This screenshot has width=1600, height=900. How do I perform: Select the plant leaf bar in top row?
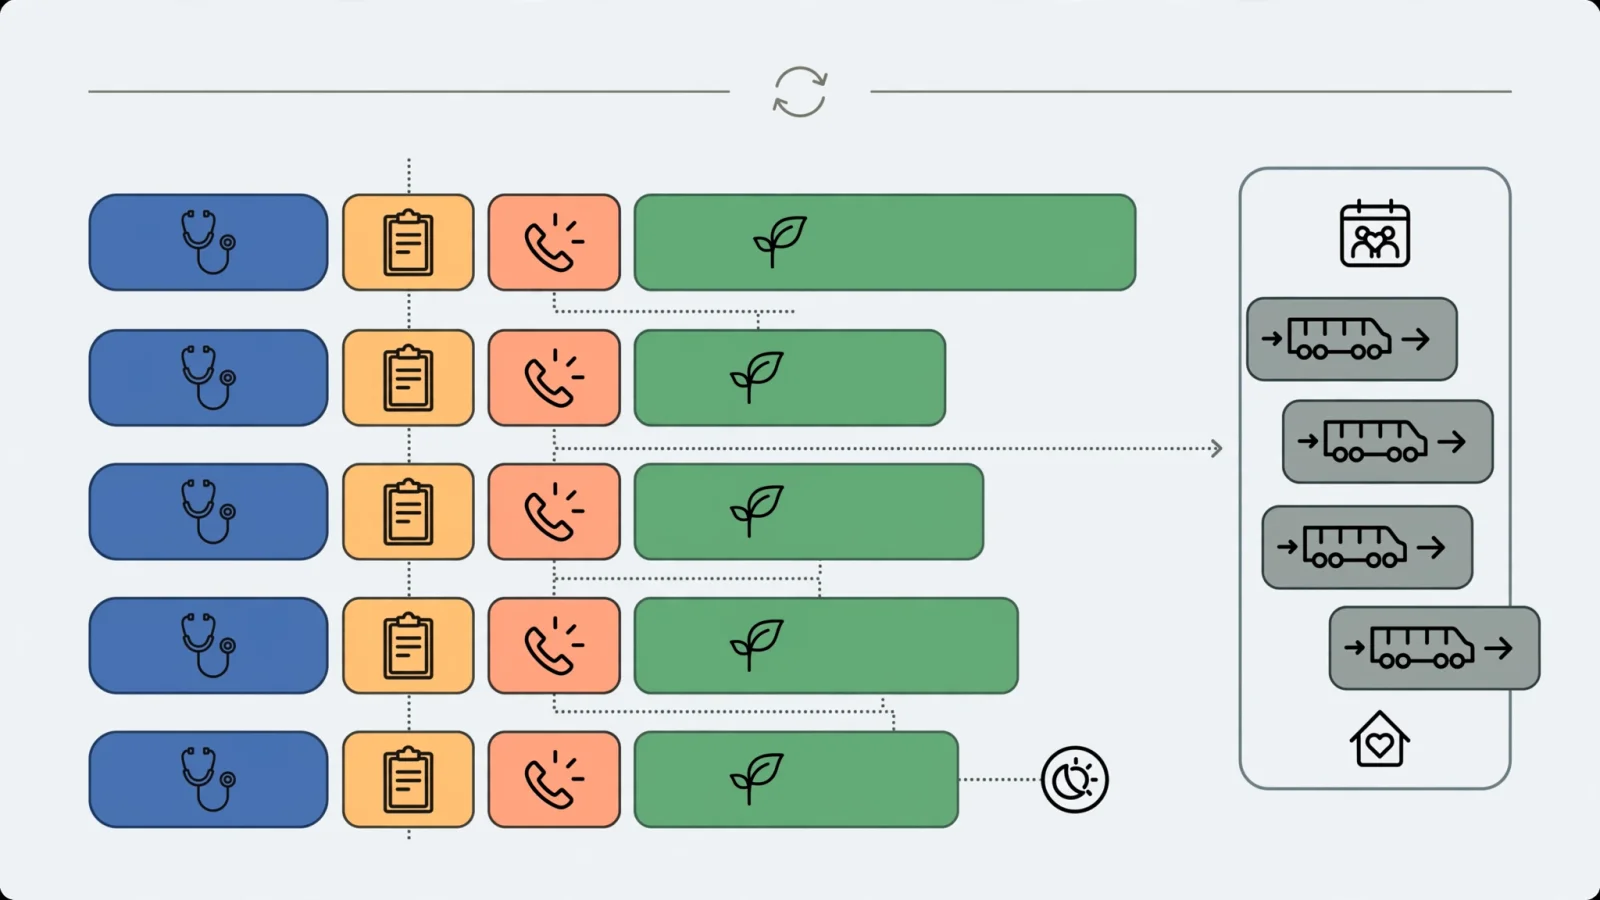click(885, 243)
